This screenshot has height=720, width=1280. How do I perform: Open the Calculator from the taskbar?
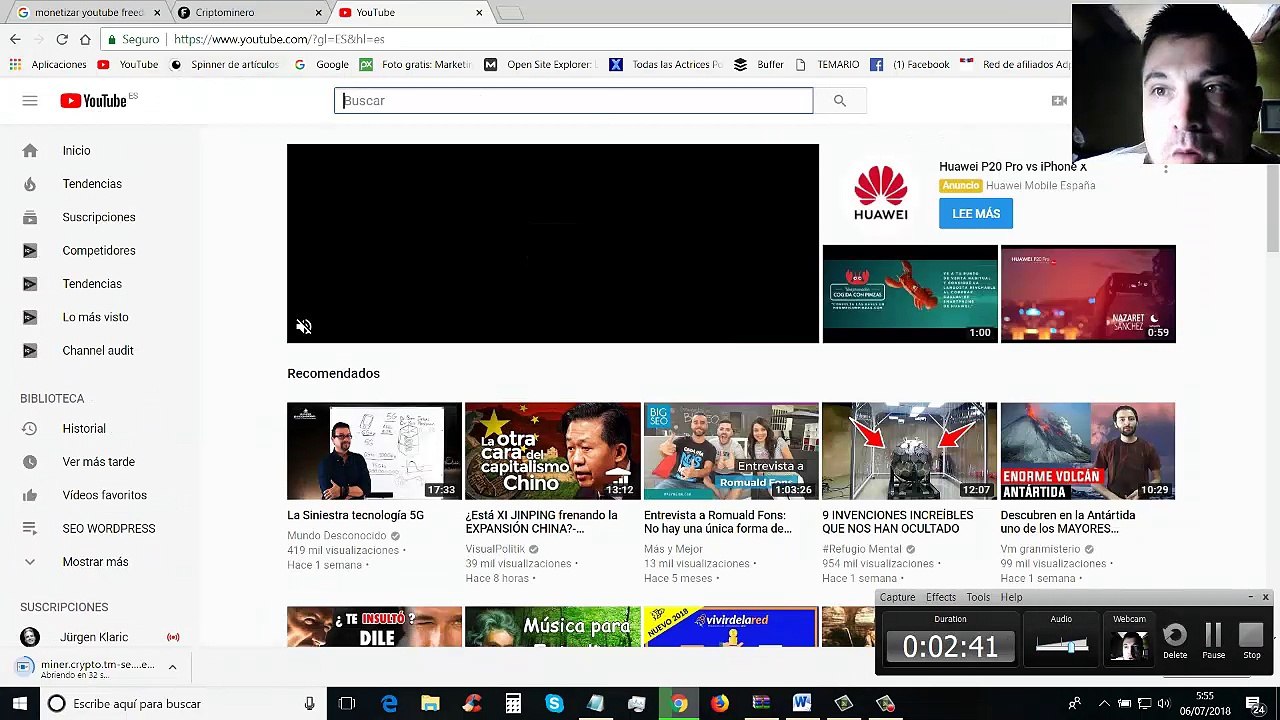(x=513, y=704)
